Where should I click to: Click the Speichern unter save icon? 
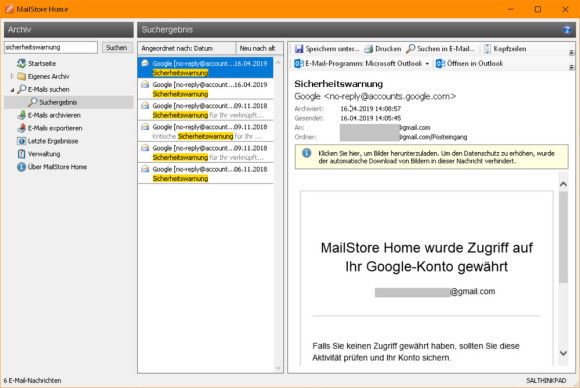[x=299, y=49]
